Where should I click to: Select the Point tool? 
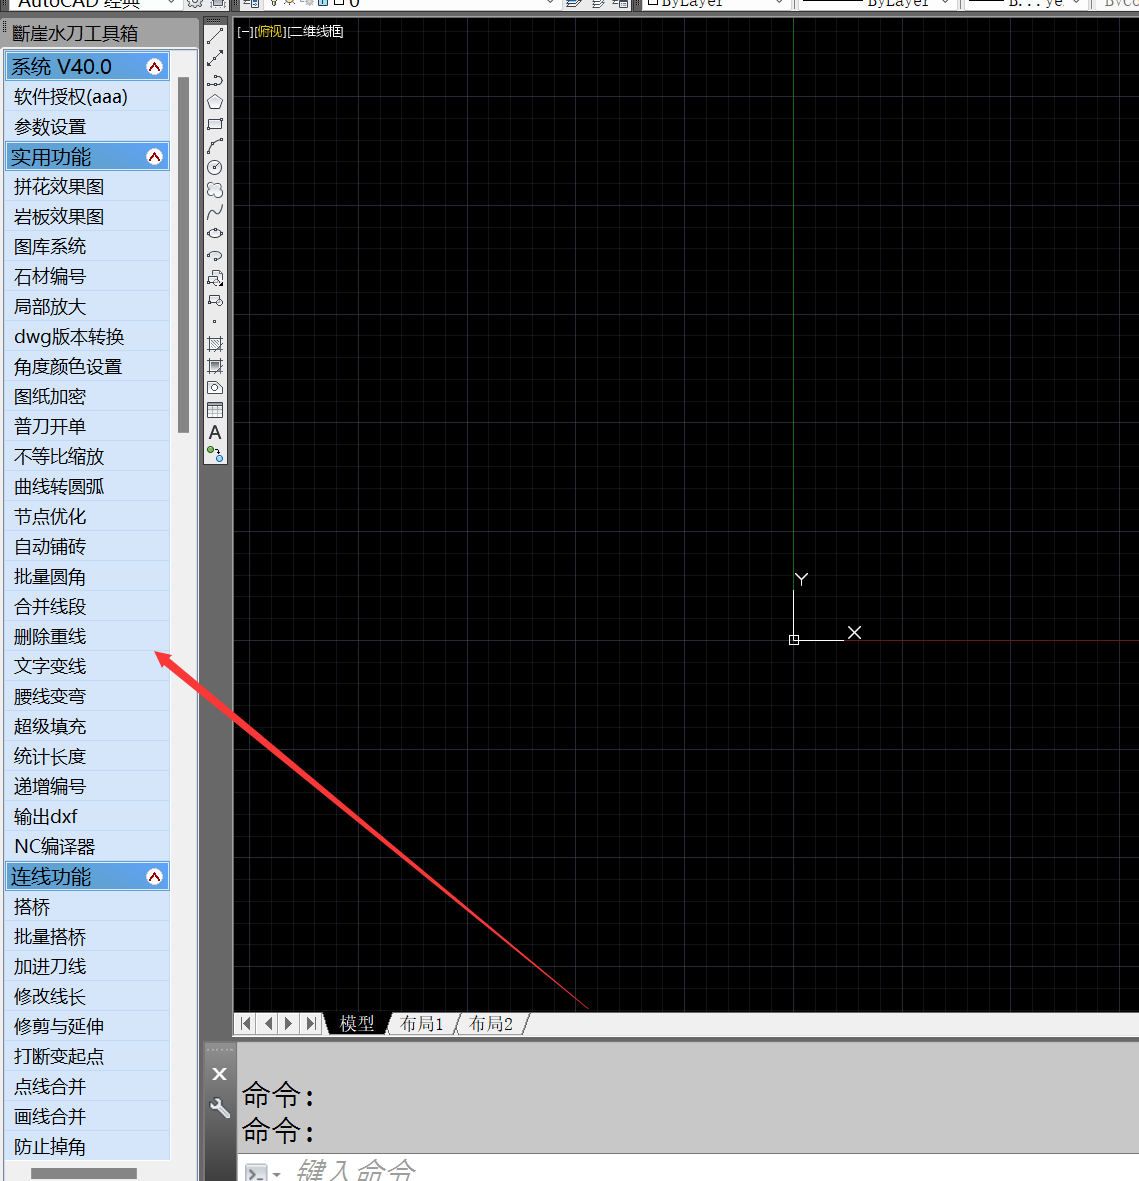[x=215, y=322]
